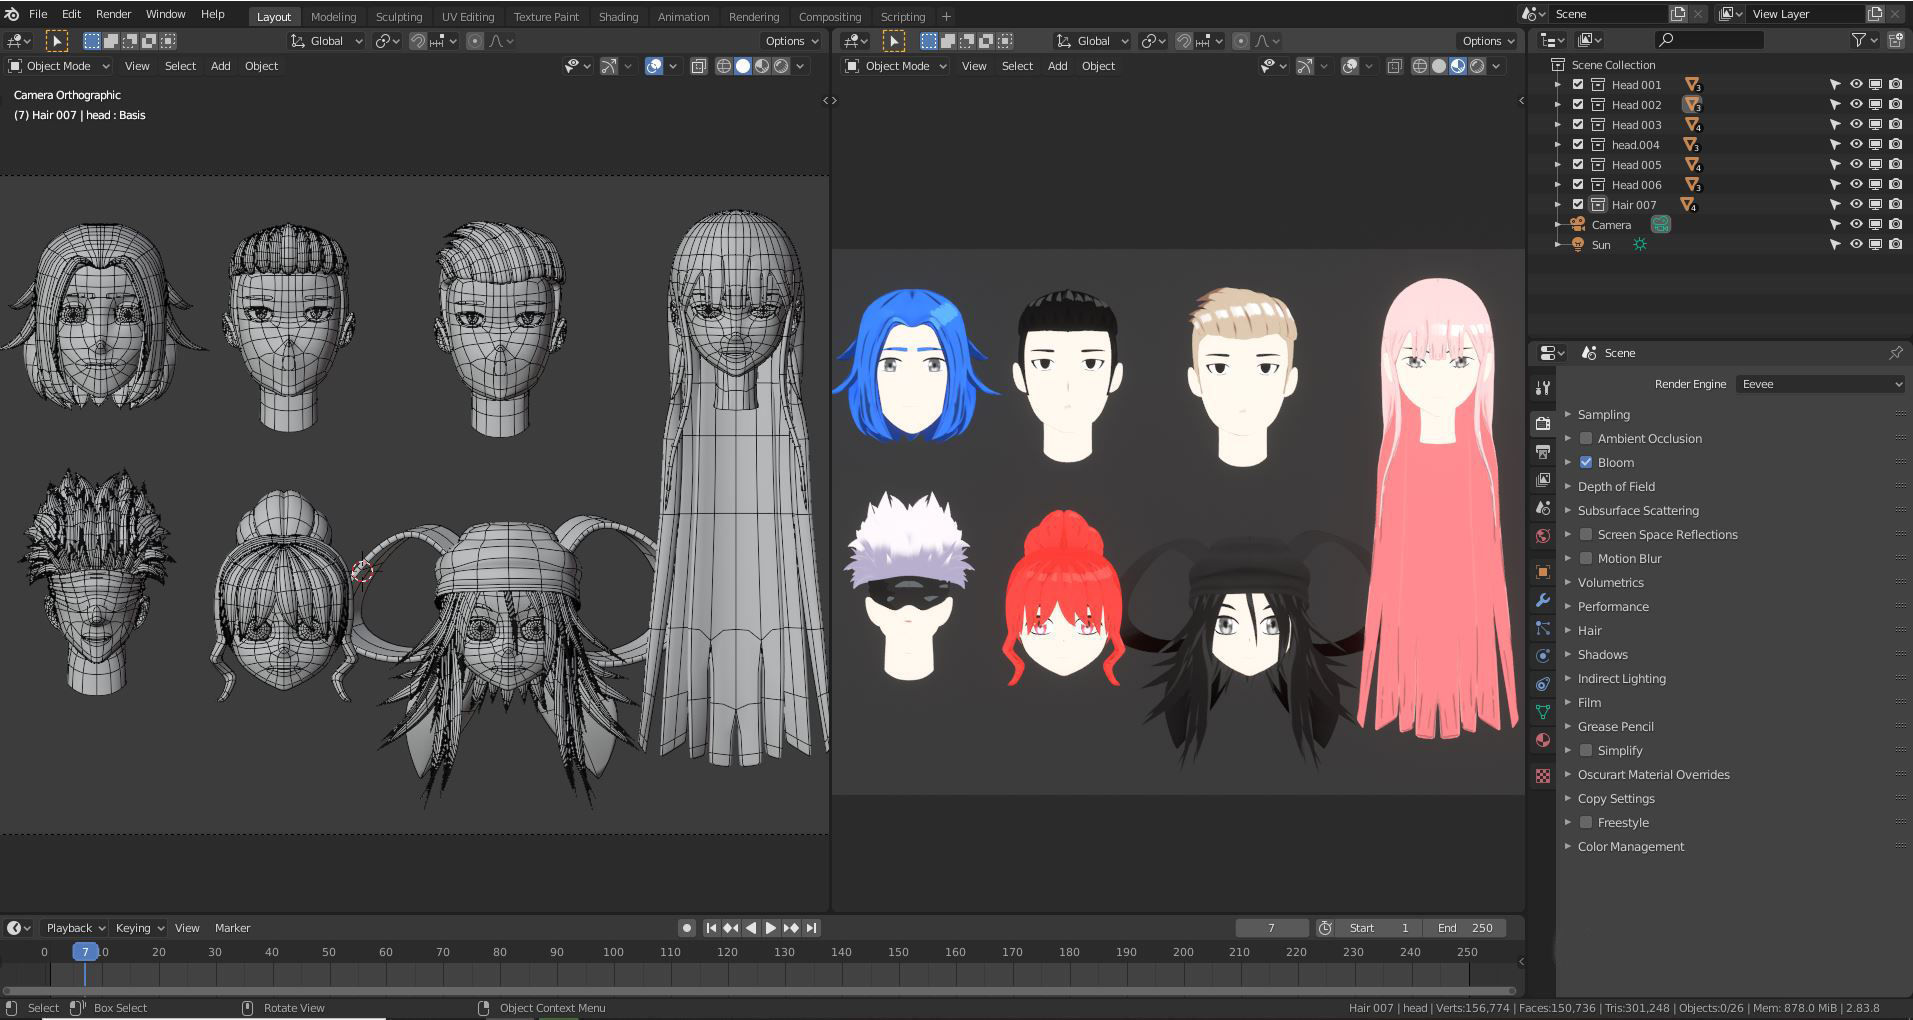
Task: Open the Material properties tab
Action: pos(1542,740)
